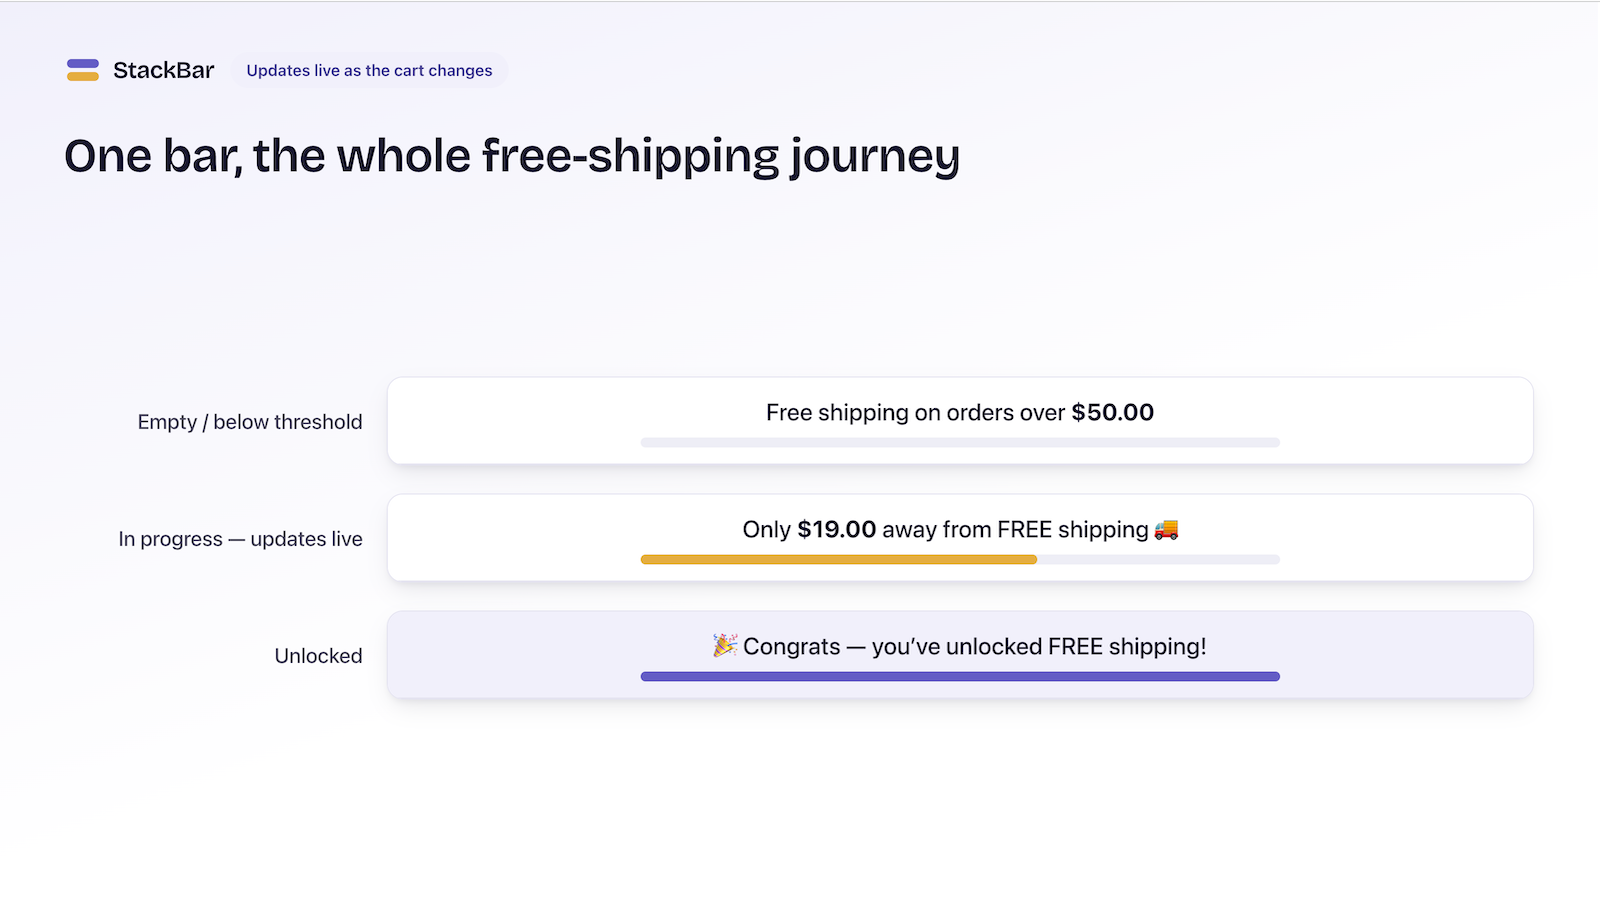Select the unlocked state bar card
This screenshot has width=1600, height=900.
point(960,655)
